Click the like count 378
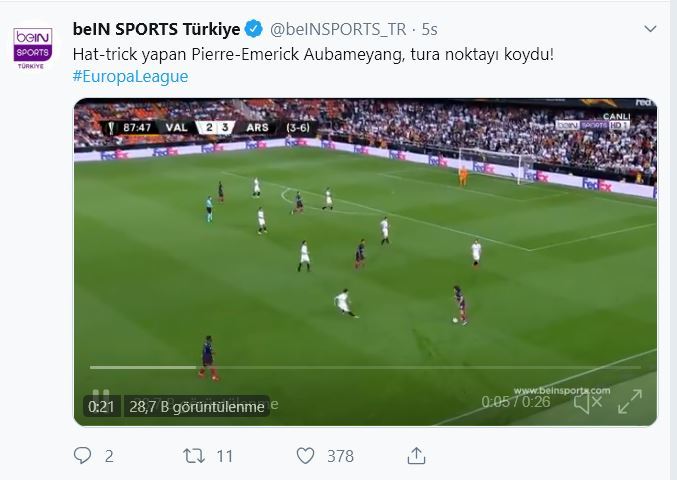 [x=340, y=456]
